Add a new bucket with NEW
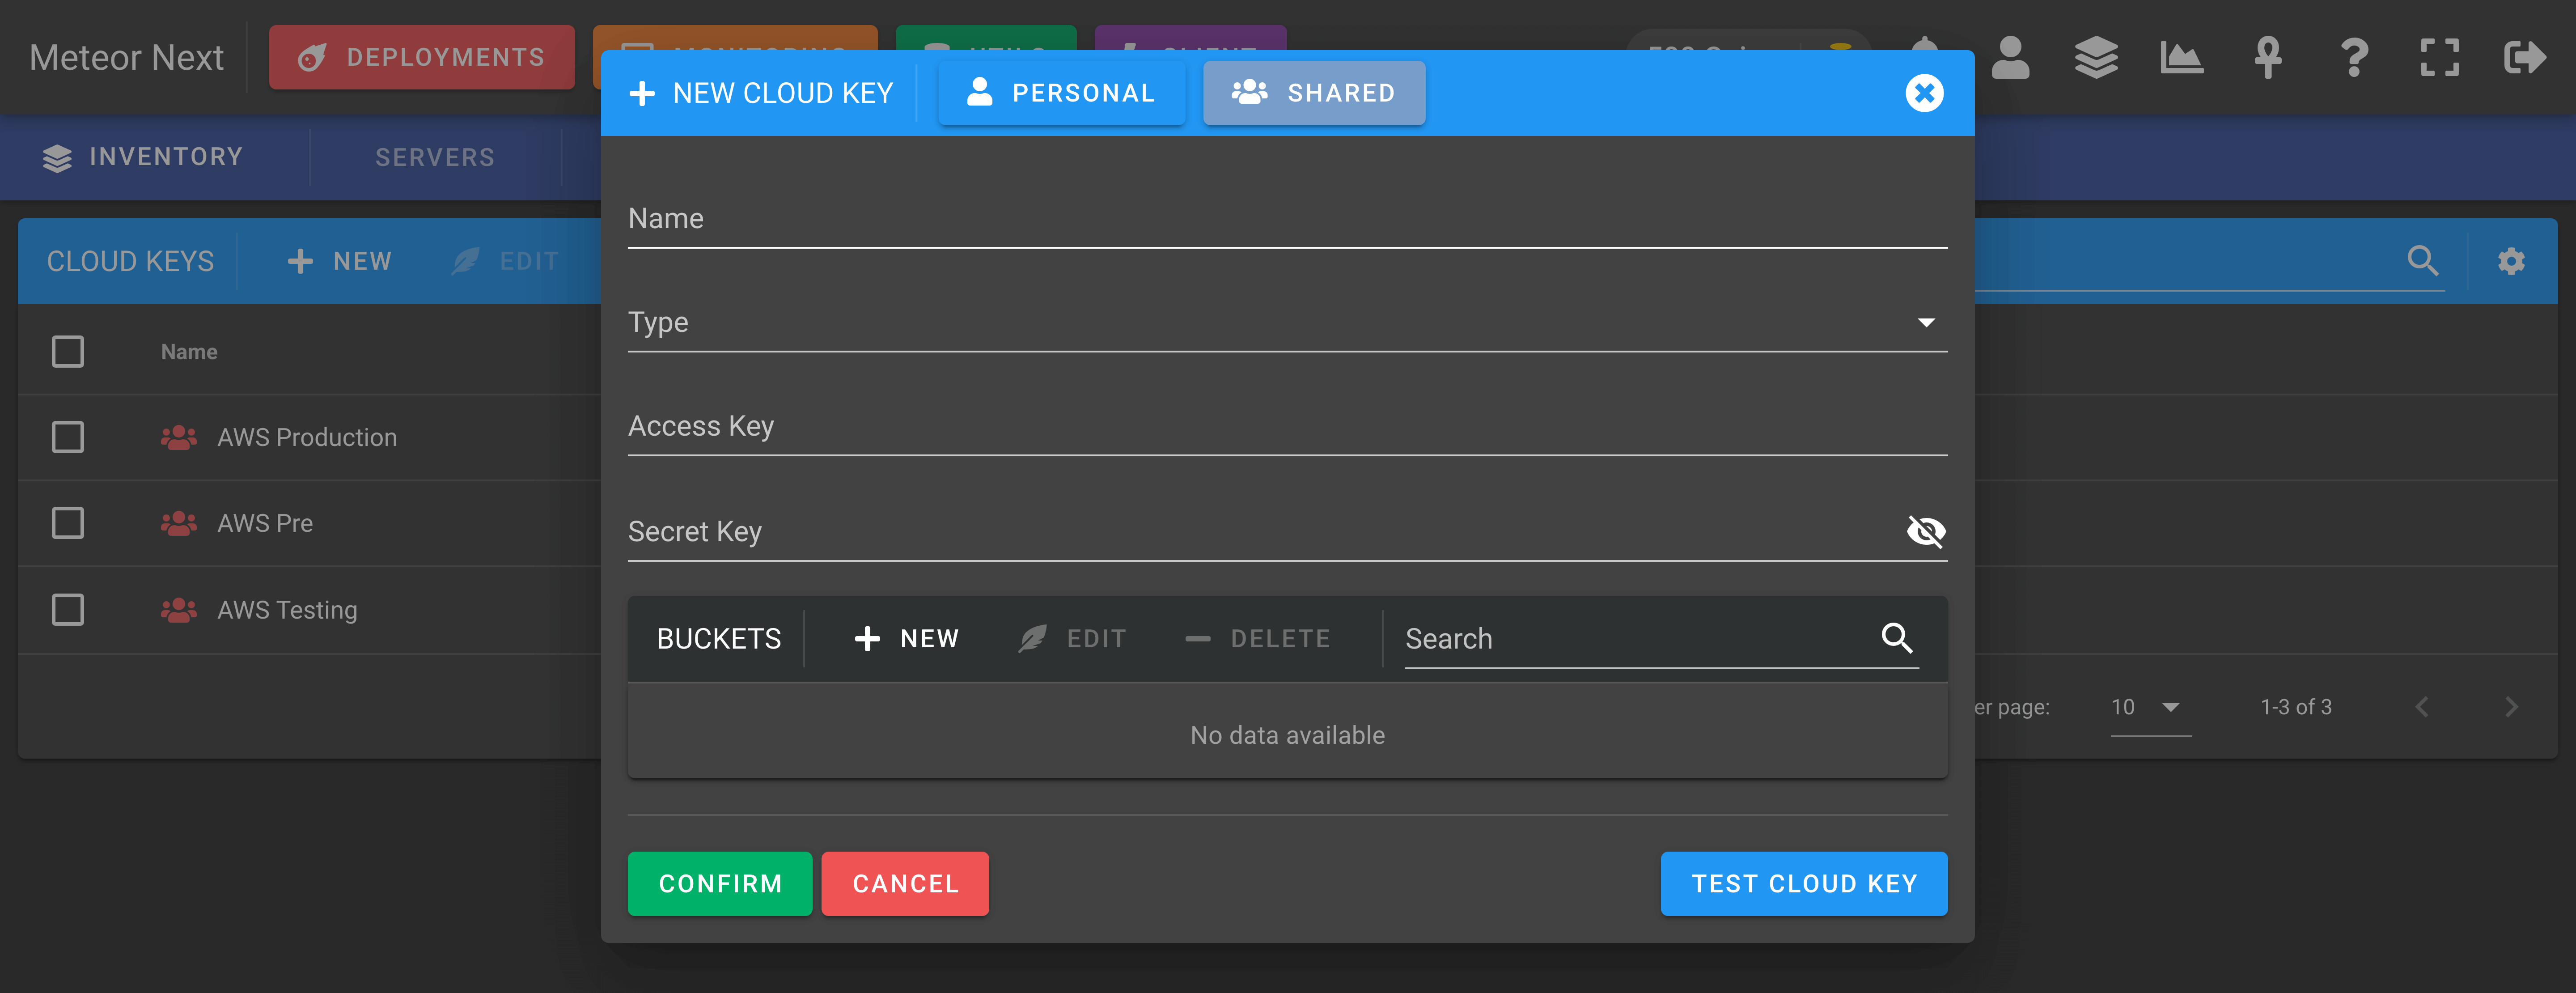This screenshot has height=993, width=2576. pos(906,639)
